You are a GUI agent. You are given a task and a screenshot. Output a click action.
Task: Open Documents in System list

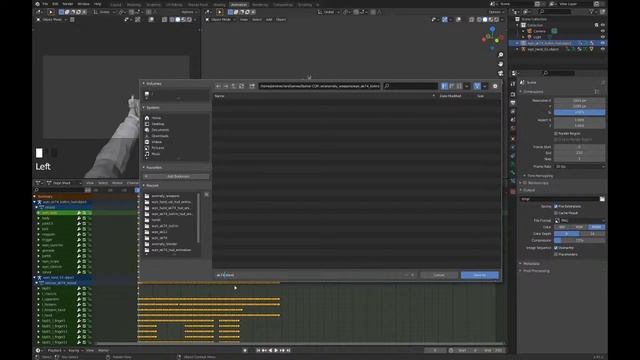(160, 130)
